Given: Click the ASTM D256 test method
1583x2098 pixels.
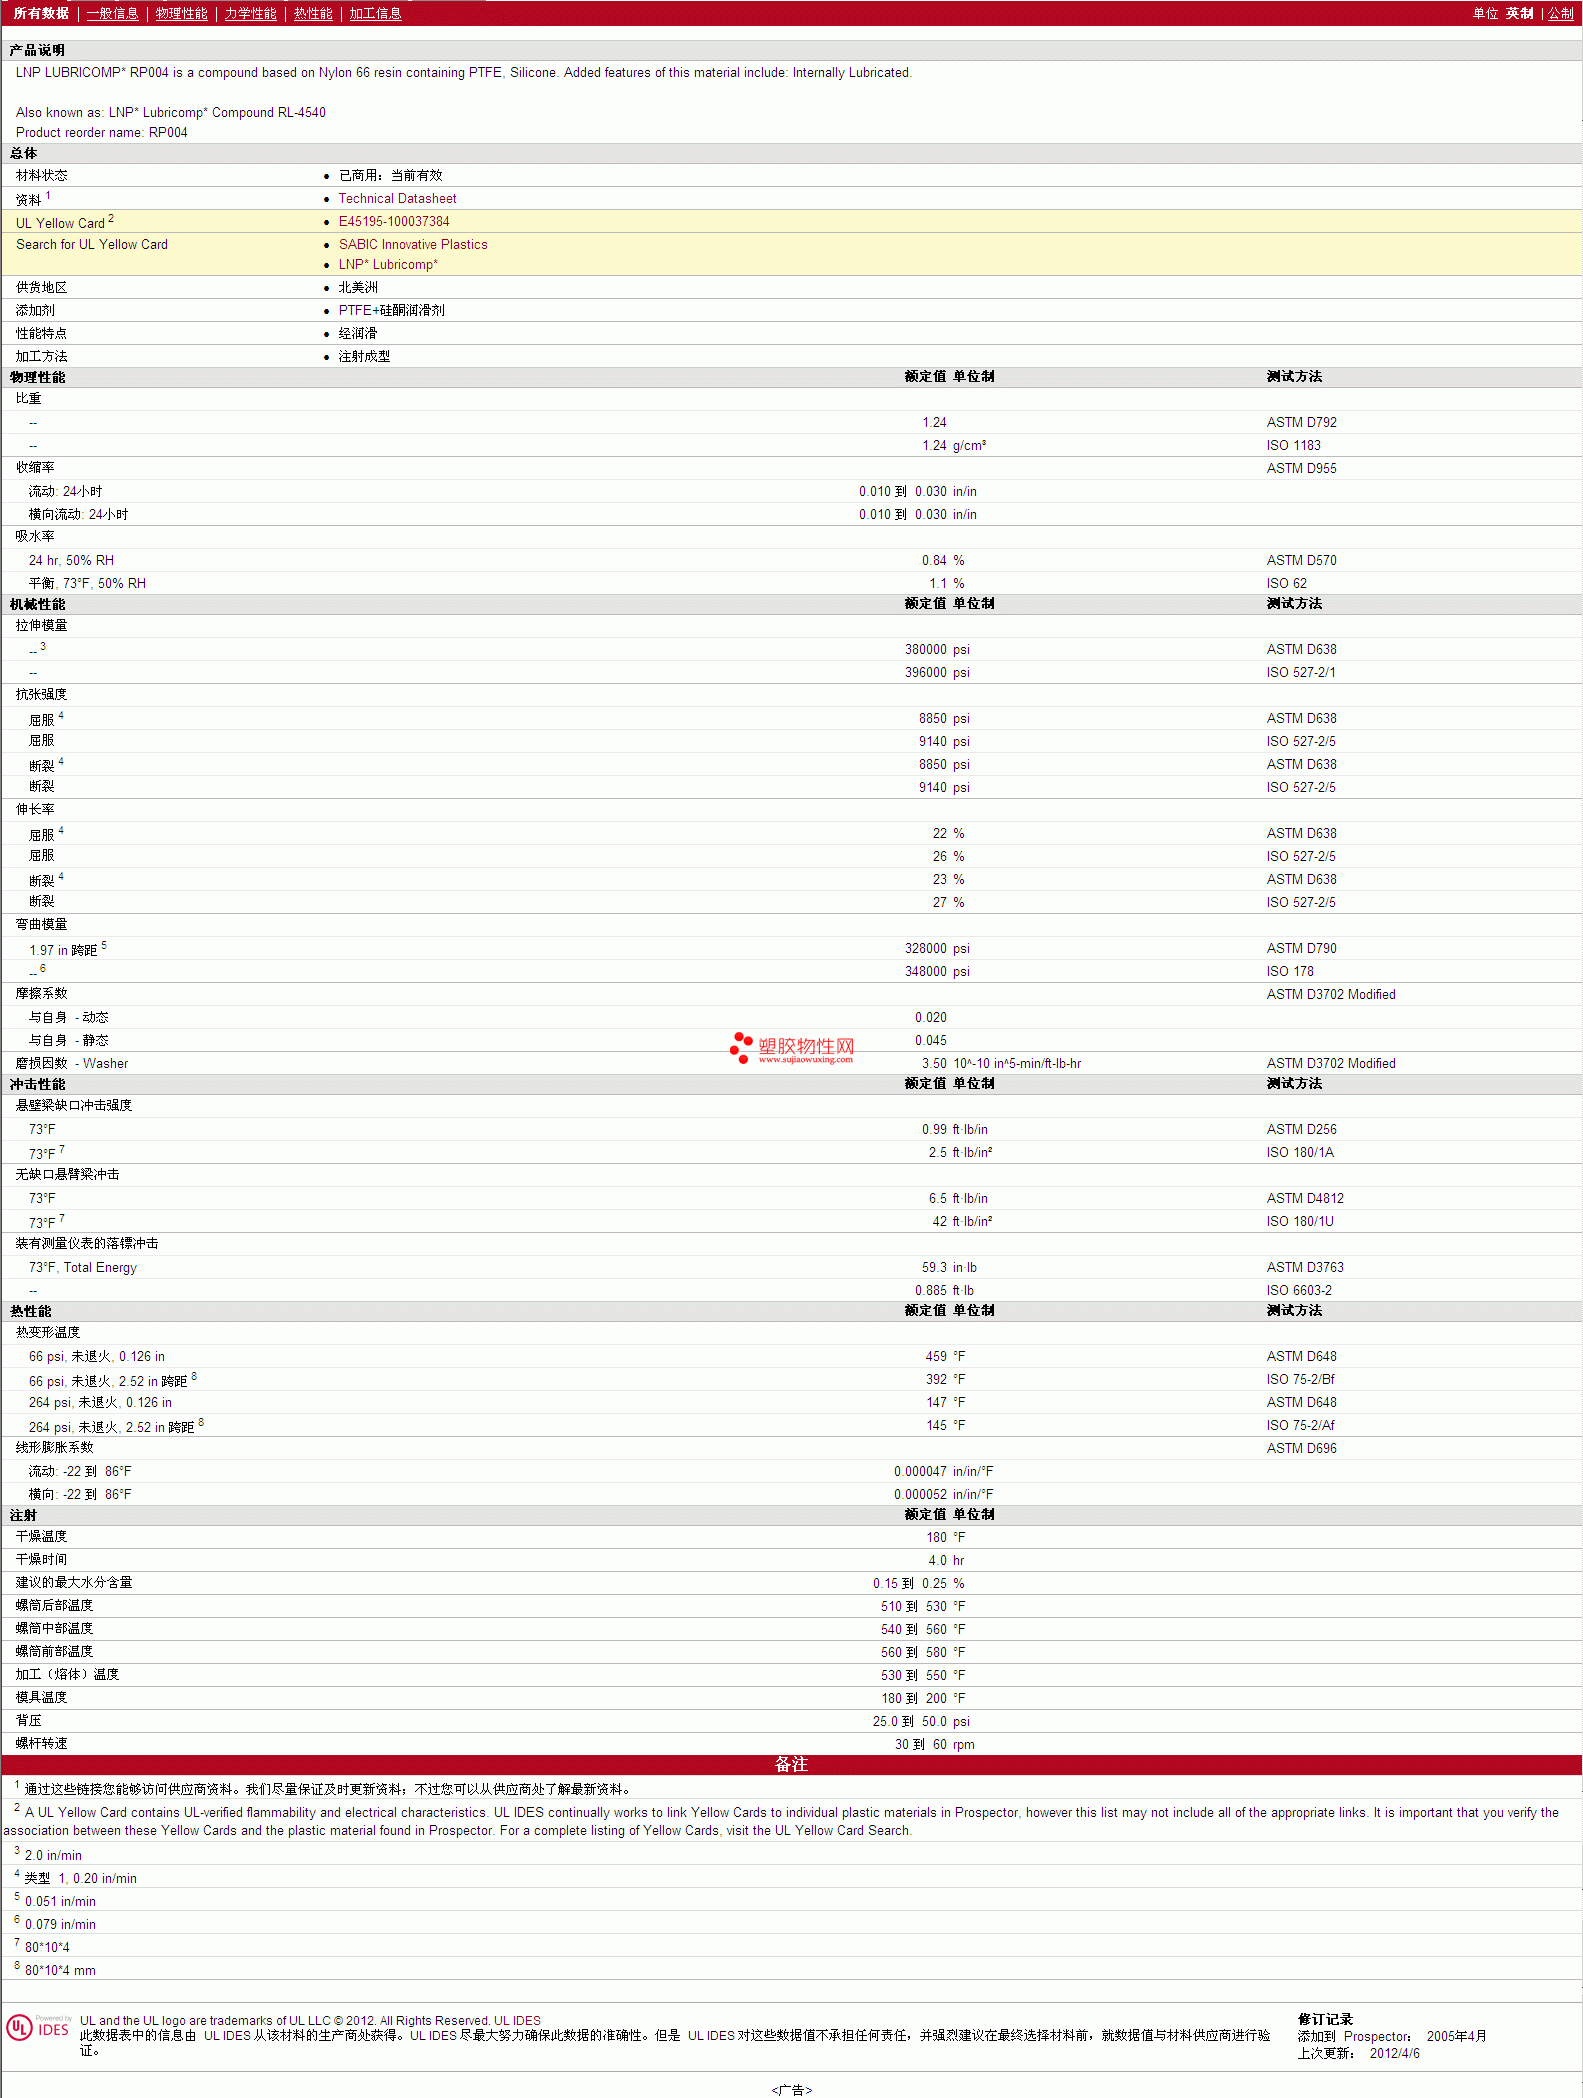Looking at the screenshot, I should coord(1301,1130).
